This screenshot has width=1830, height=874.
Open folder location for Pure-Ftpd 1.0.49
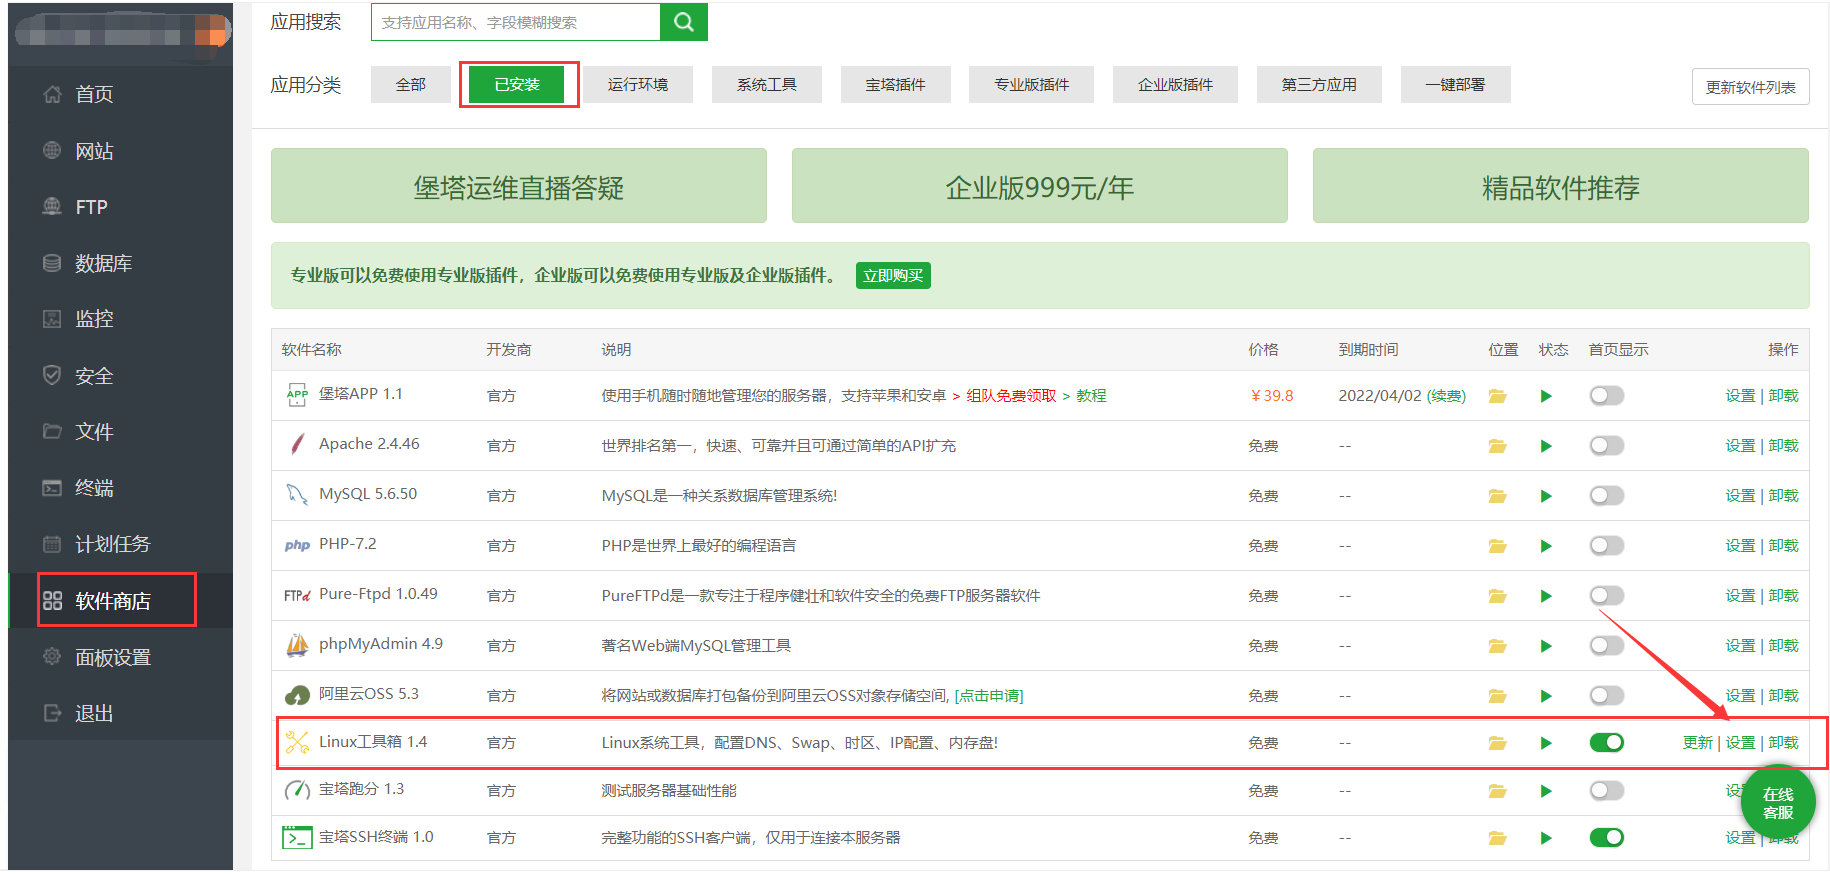(1497, 596)
